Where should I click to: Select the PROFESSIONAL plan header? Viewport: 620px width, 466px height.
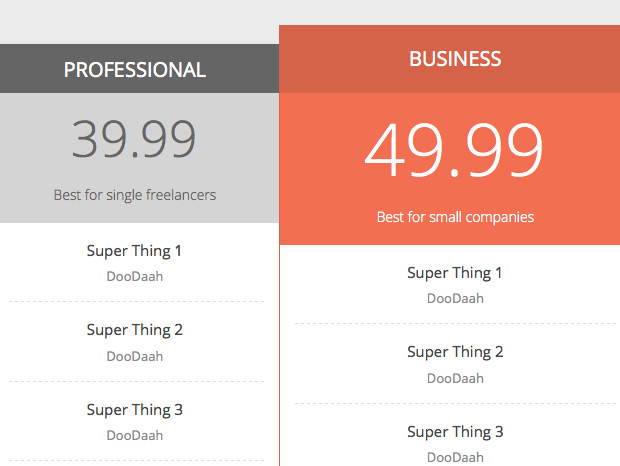135,70
